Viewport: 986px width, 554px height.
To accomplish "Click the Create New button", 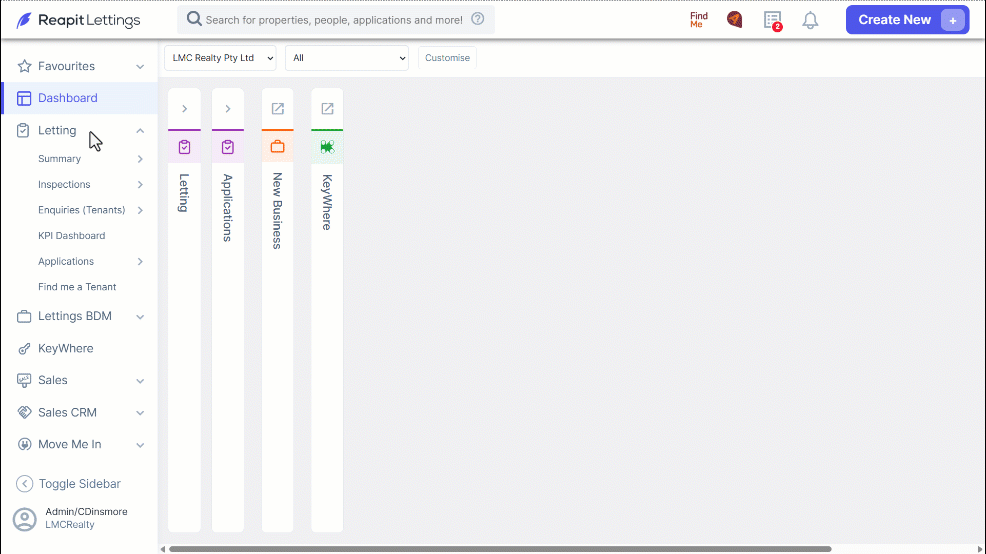I will (907, 19).
